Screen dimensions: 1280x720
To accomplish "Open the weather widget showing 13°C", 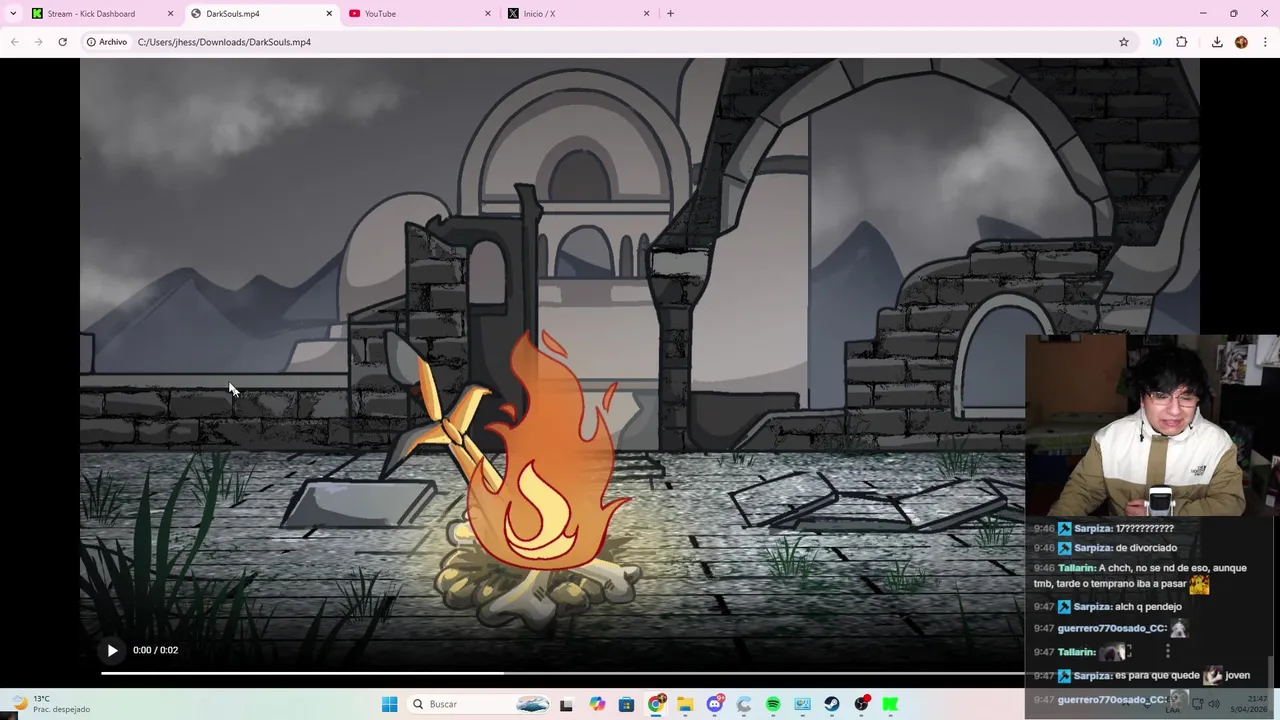I will click(50, 704).
